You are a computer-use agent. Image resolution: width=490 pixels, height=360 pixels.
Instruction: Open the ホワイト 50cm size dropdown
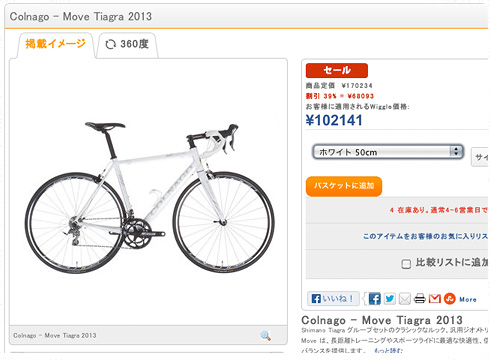click(x=388, y=152)
